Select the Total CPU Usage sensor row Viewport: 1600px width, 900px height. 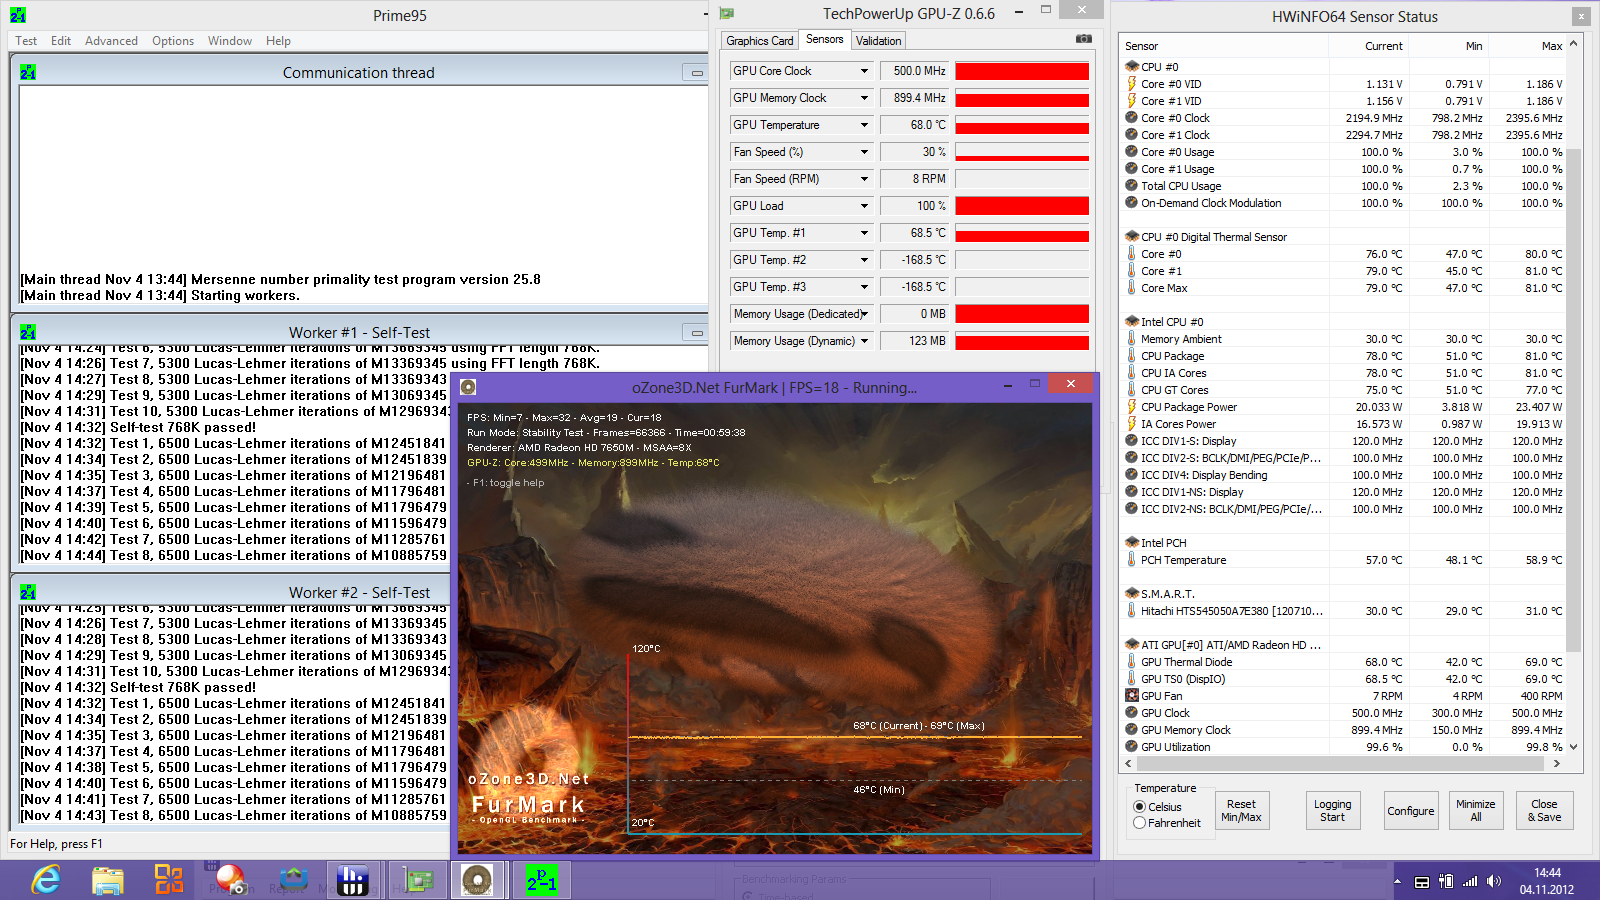[x=1344, y=186]
